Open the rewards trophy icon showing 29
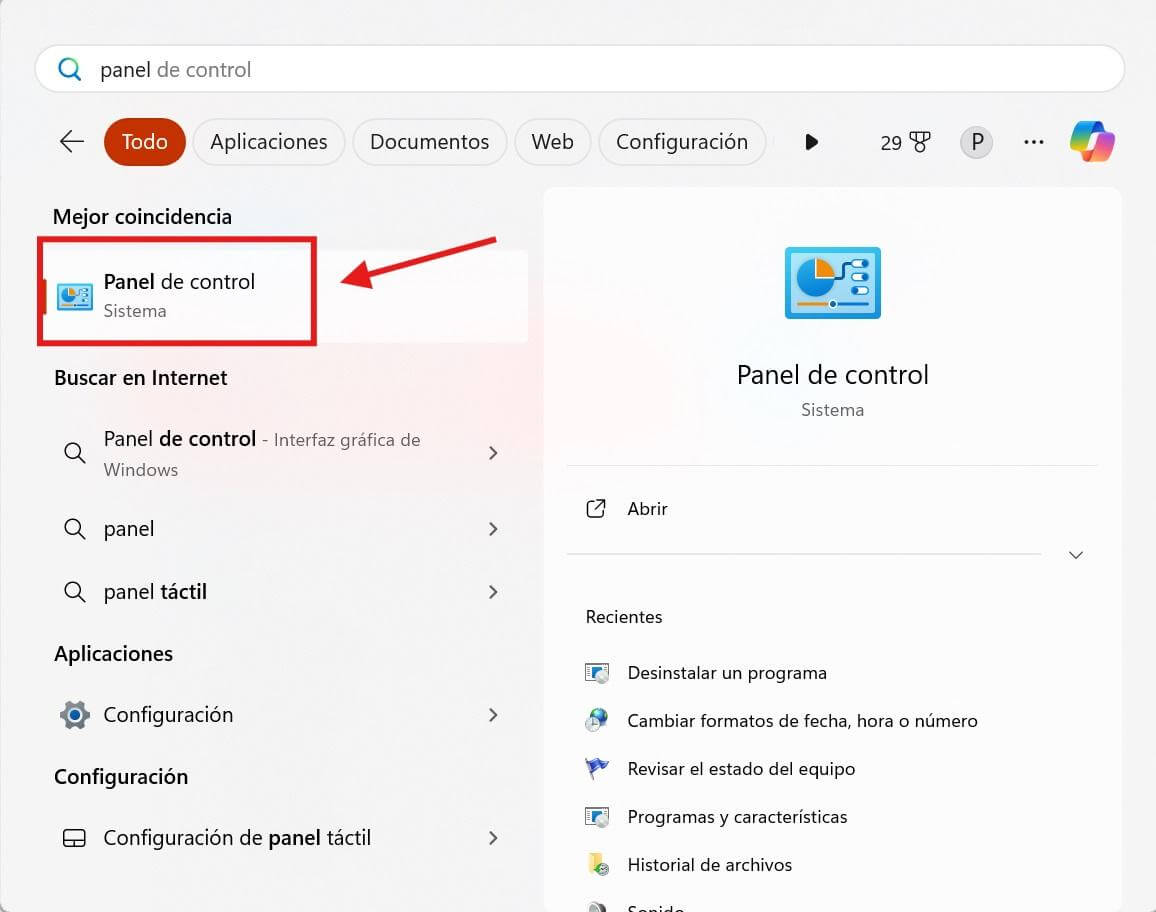 [905, 142]
